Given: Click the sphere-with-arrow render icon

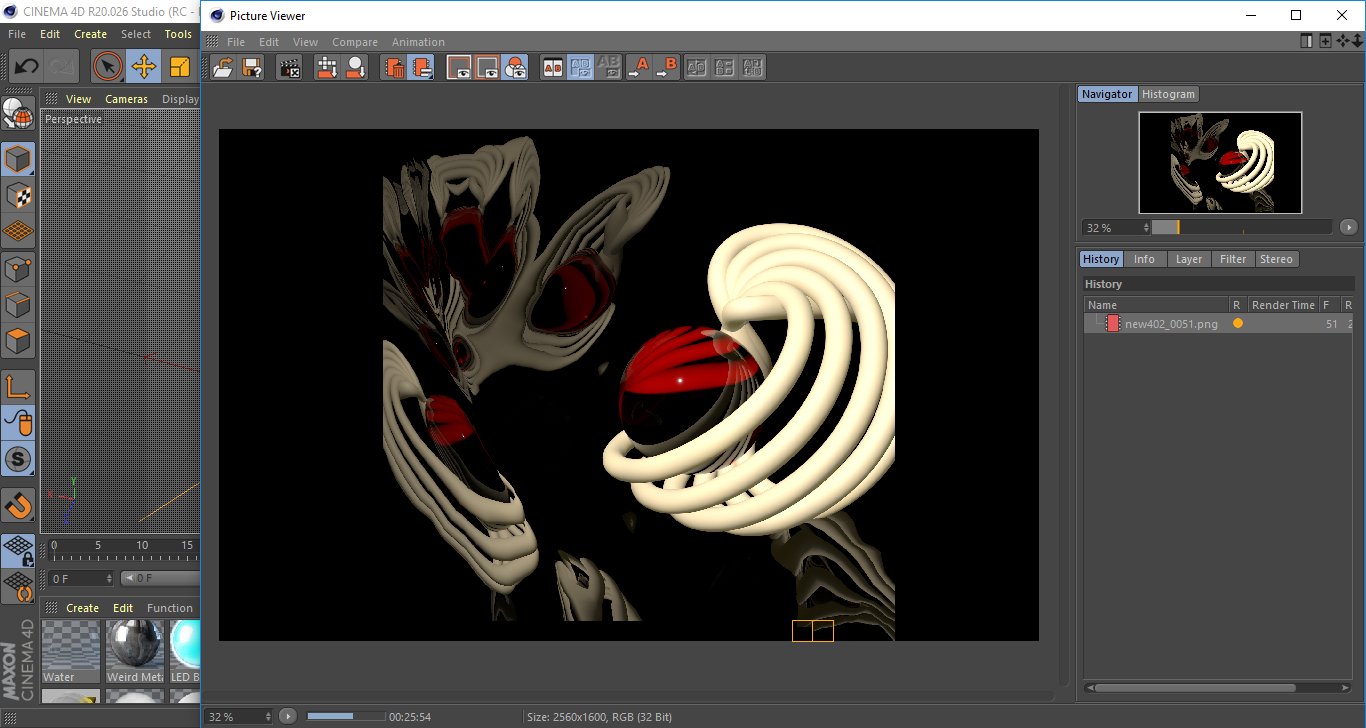Looking at the screenshot, I should click(x=355, y=67).
